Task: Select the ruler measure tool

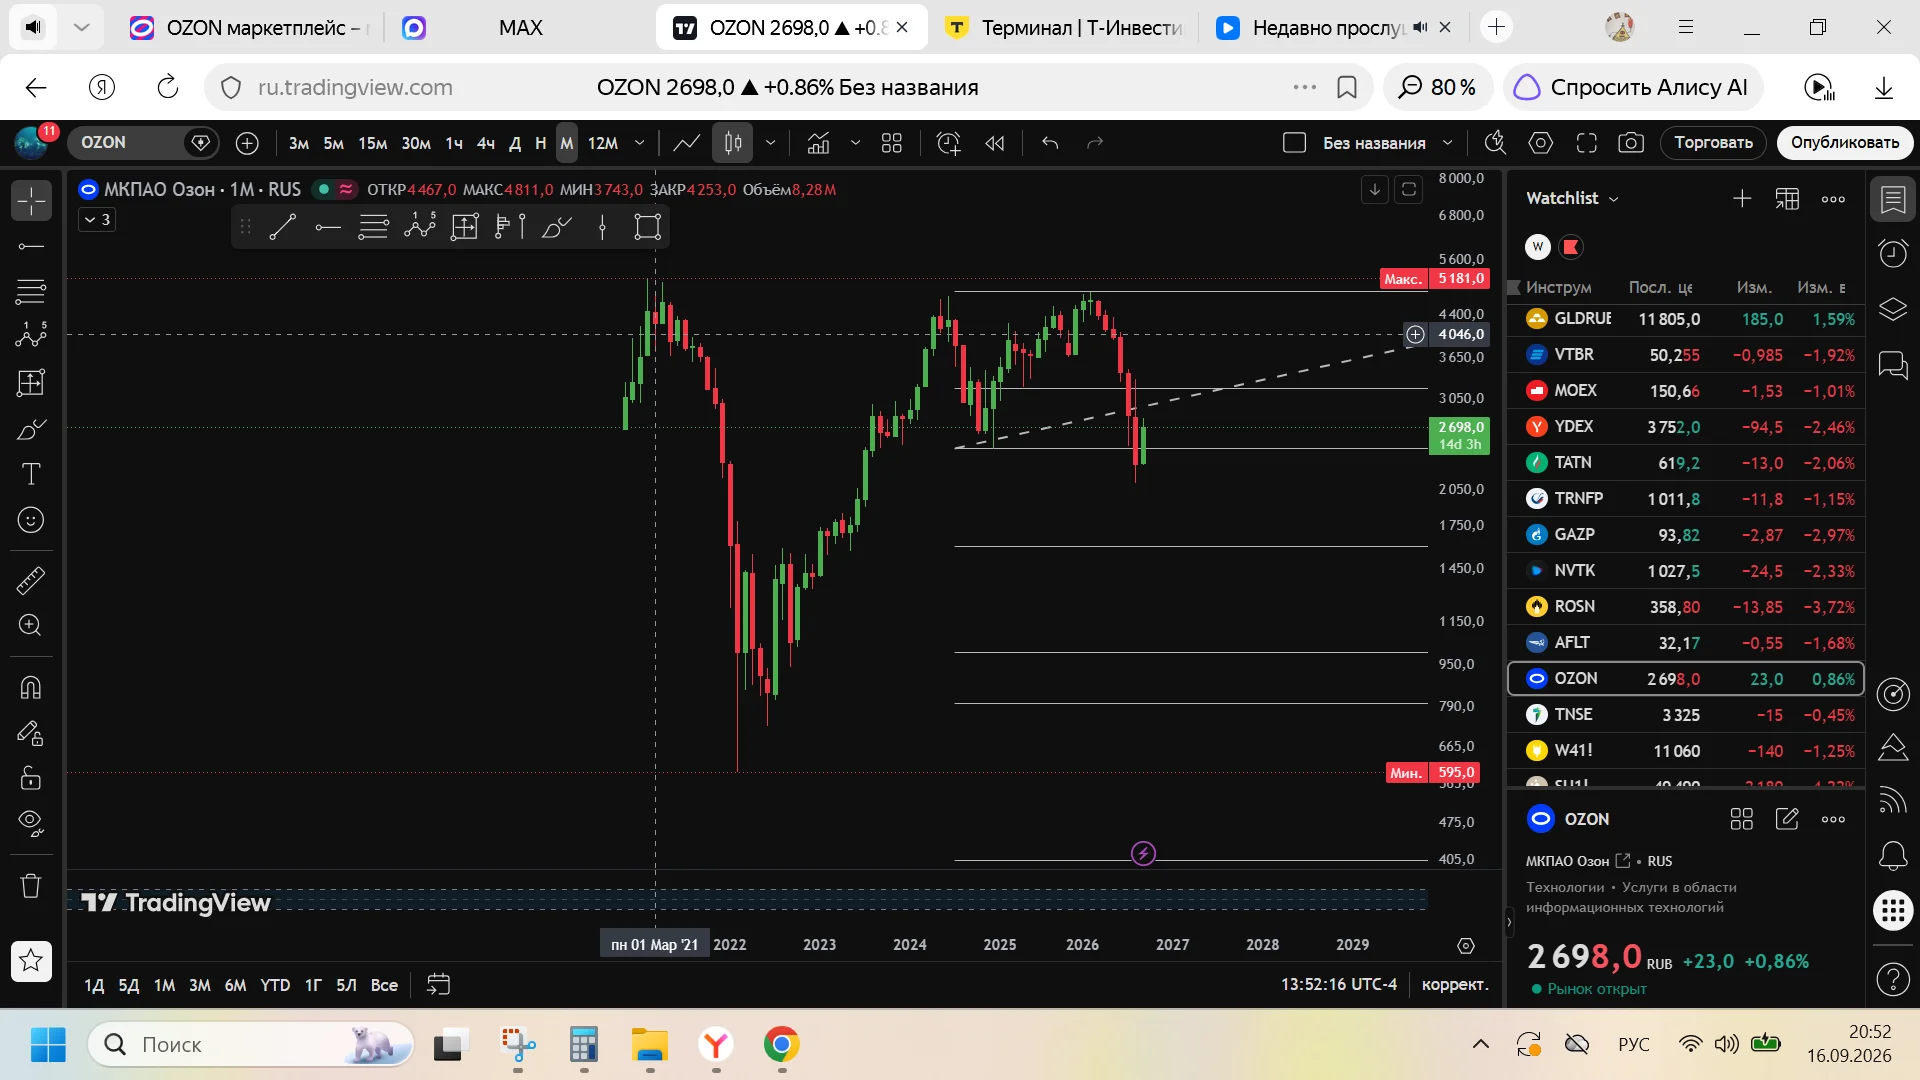Action: pos(31,580)
